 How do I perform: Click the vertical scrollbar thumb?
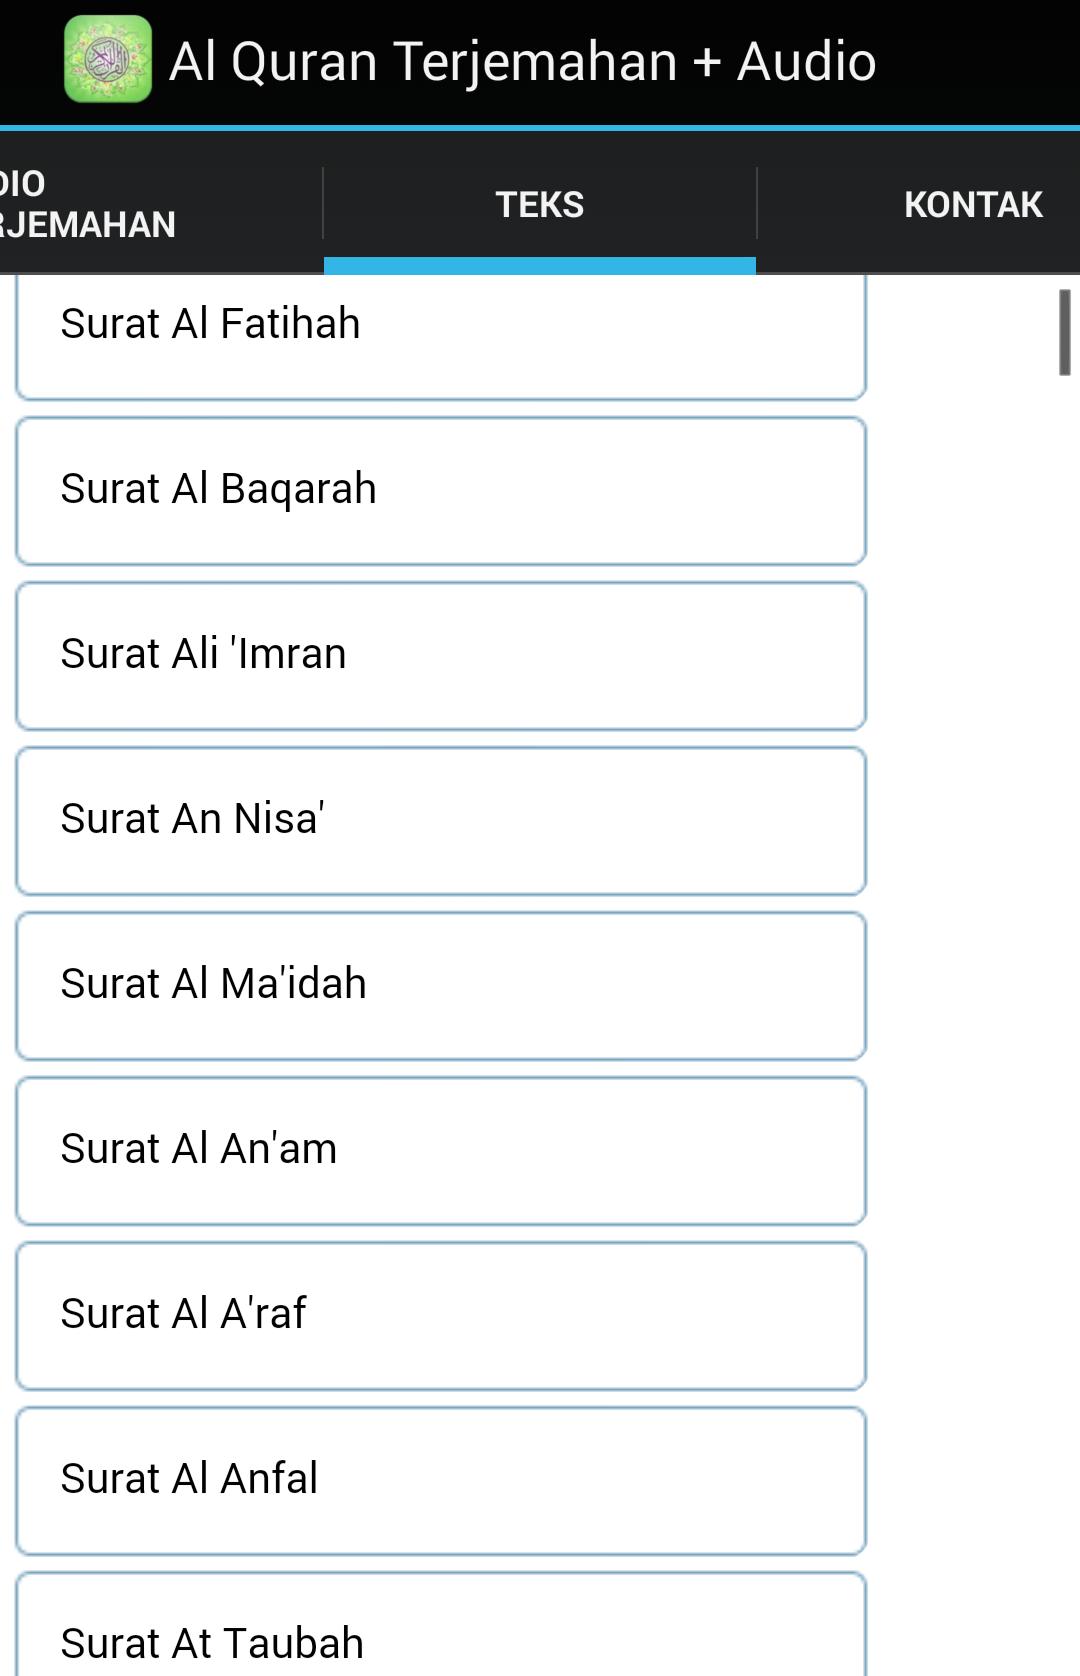click(x=1065, y=333)
